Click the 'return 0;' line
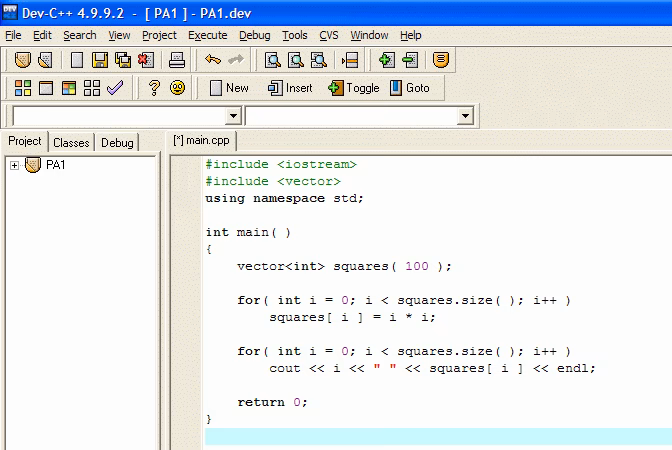Viewport: 672px width, 450px height. 272,402
